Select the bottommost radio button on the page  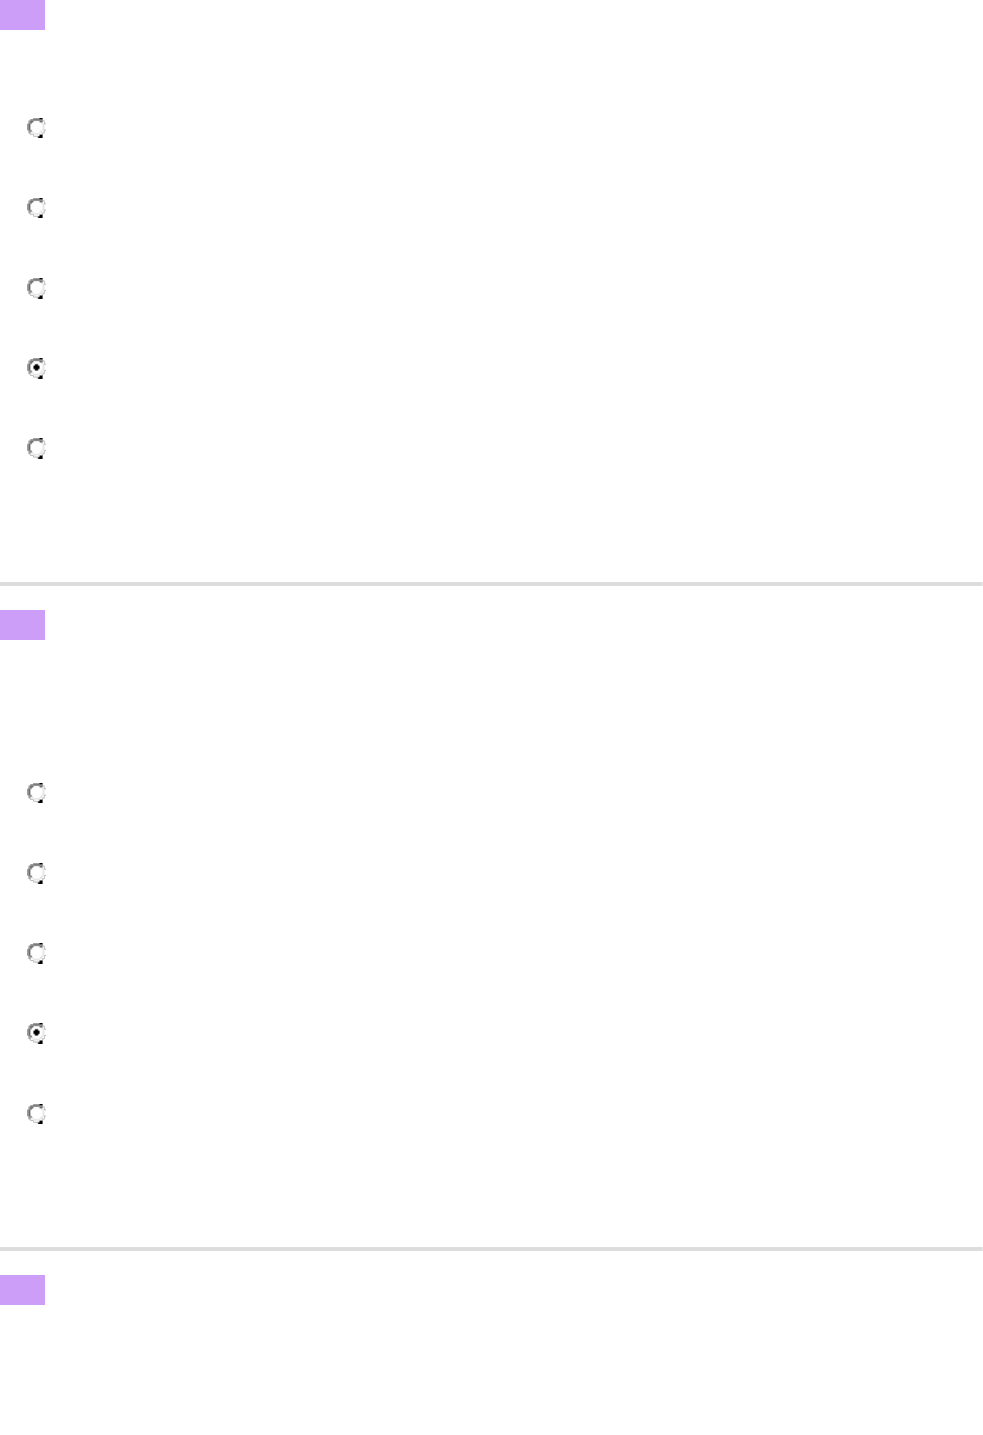pyautogui.click(x=37, y=1113)
